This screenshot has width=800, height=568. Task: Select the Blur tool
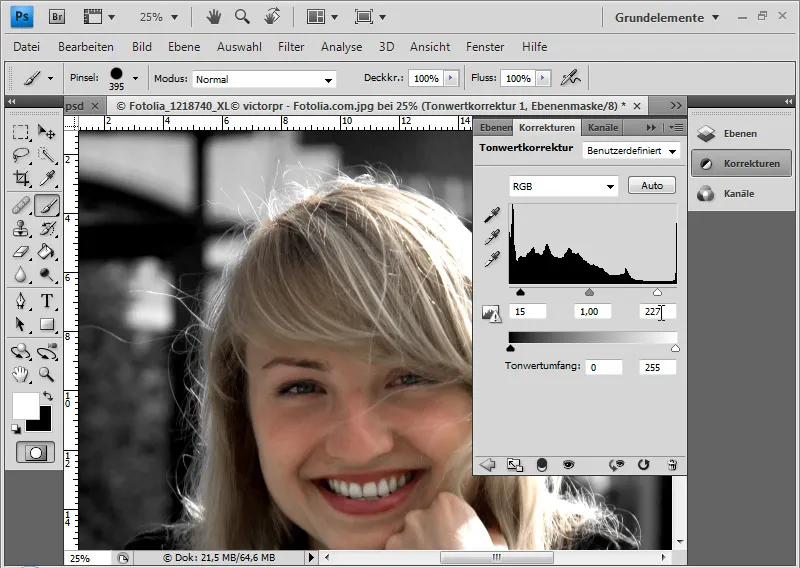[20, 275]
